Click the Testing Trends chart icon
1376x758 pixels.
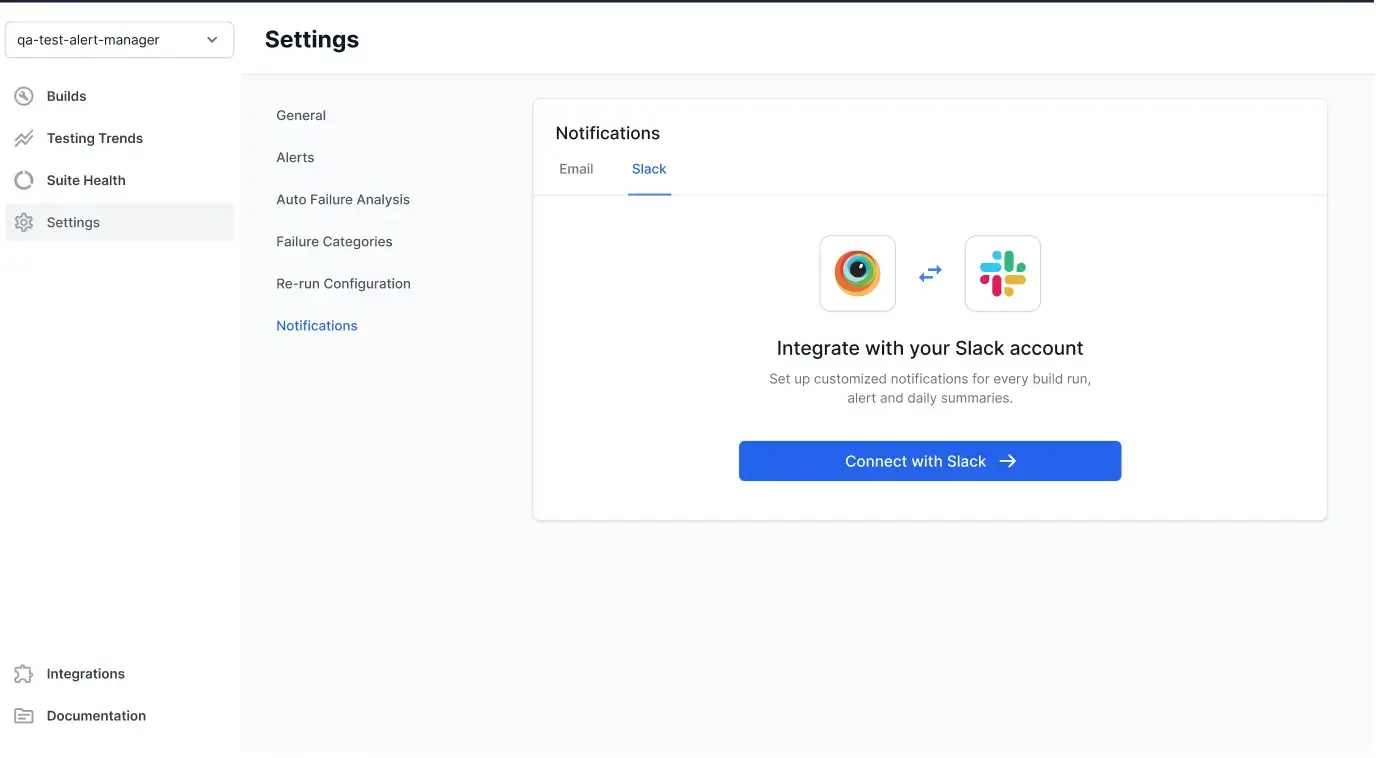pyautogui.click(x=24, y=139)
